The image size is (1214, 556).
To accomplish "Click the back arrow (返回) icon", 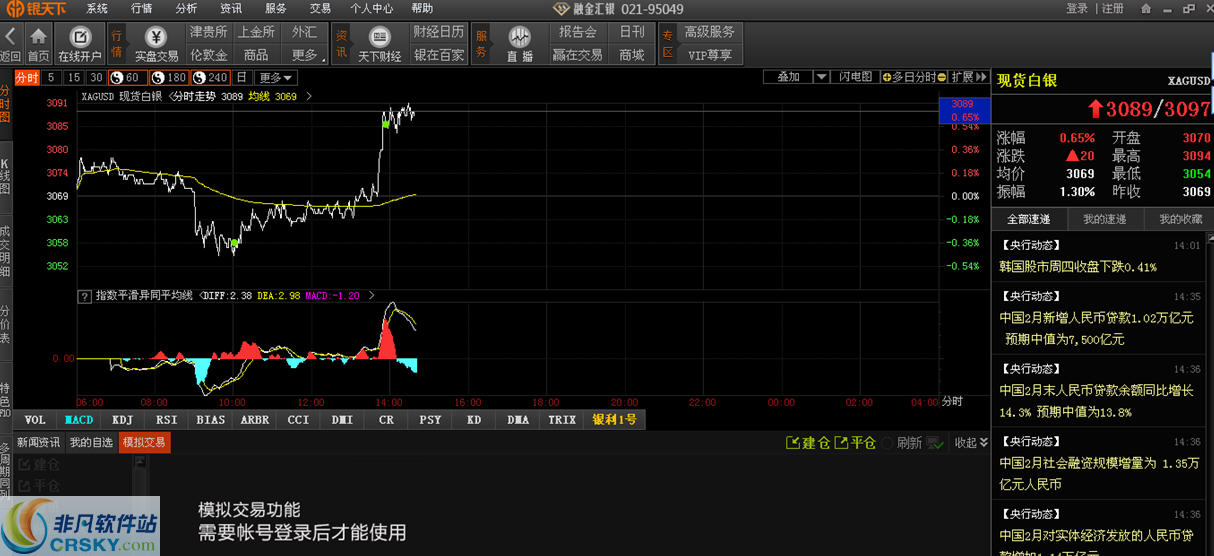I will coord(10,38).
